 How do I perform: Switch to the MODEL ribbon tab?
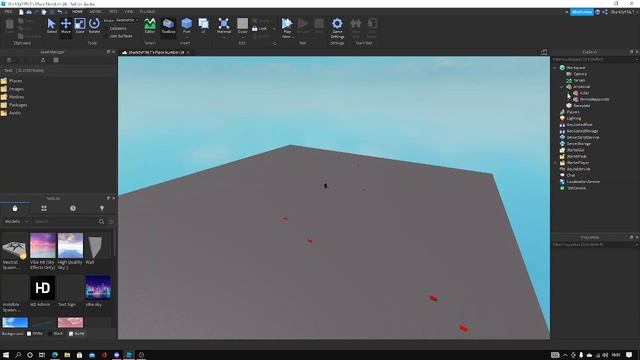coord(95,12)
